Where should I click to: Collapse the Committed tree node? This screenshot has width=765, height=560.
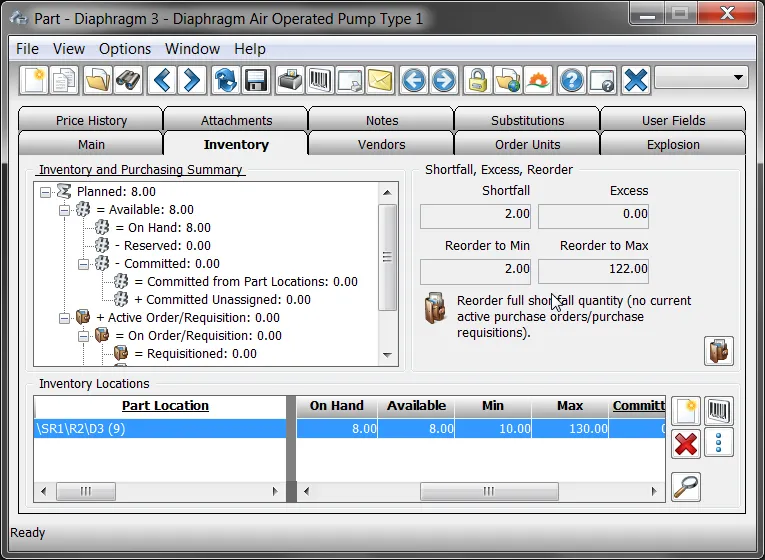click(83, 264)
